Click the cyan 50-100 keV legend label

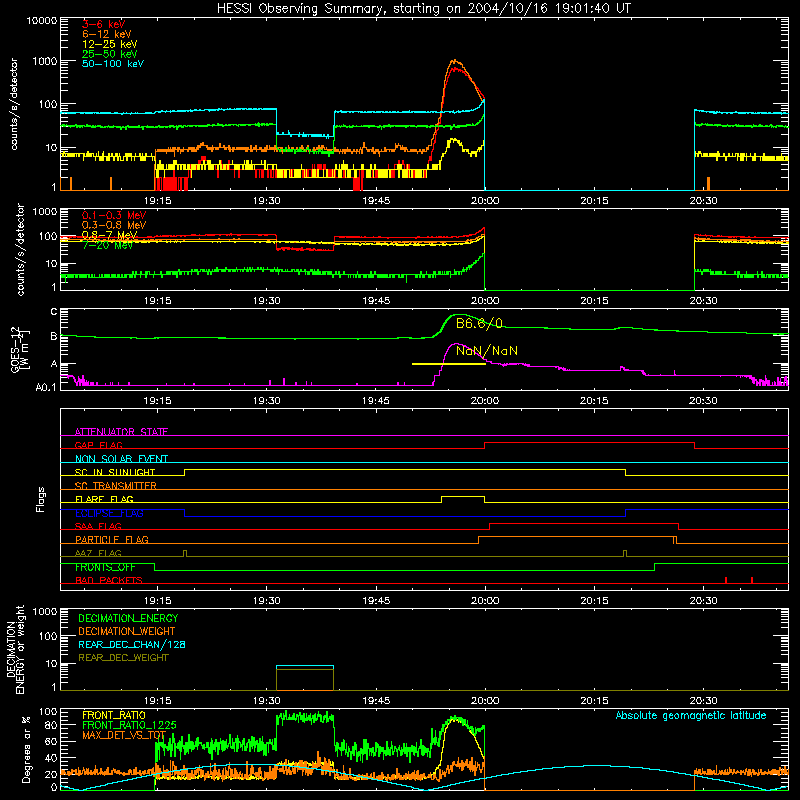click(113, 64)
